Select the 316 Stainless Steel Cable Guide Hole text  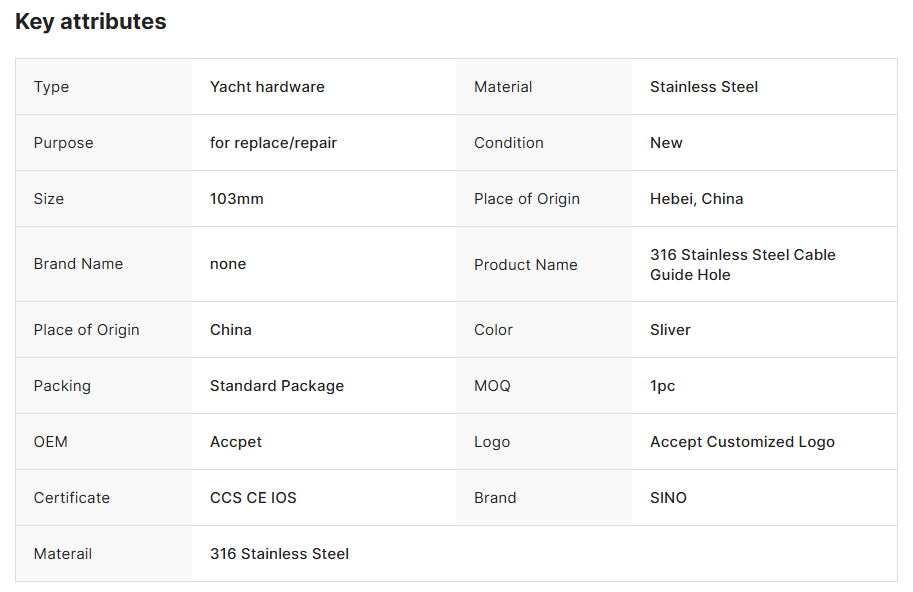click(742, 265)
